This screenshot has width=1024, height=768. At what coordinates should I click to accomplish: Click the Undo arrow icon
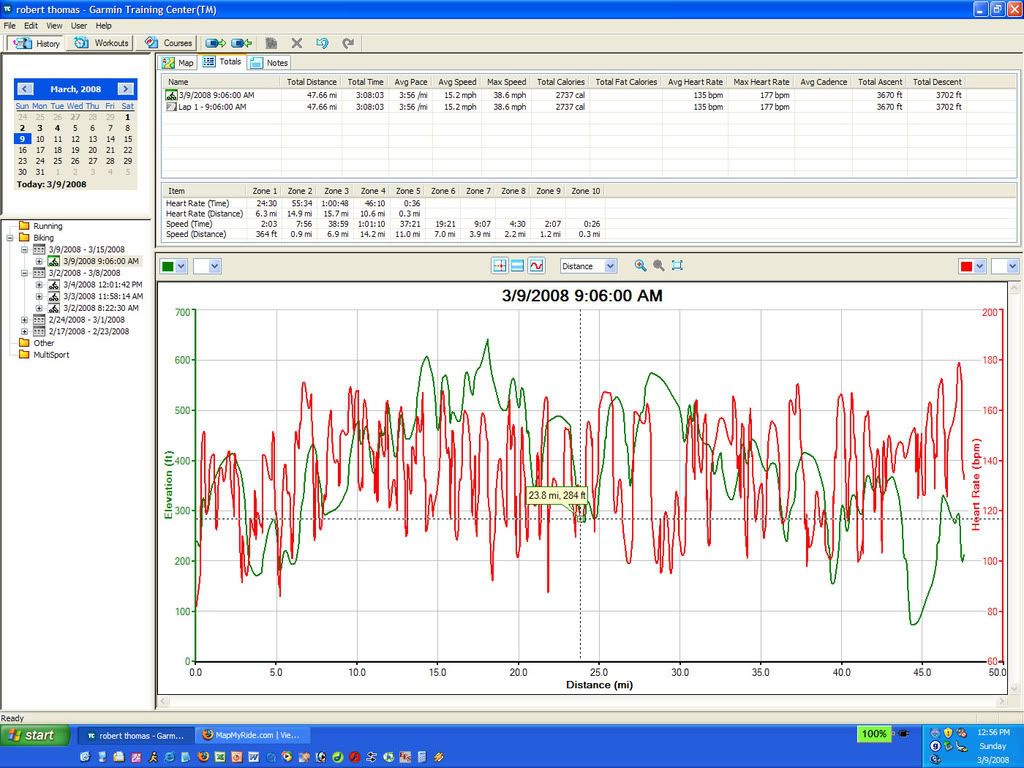click(x=322, y=43)
